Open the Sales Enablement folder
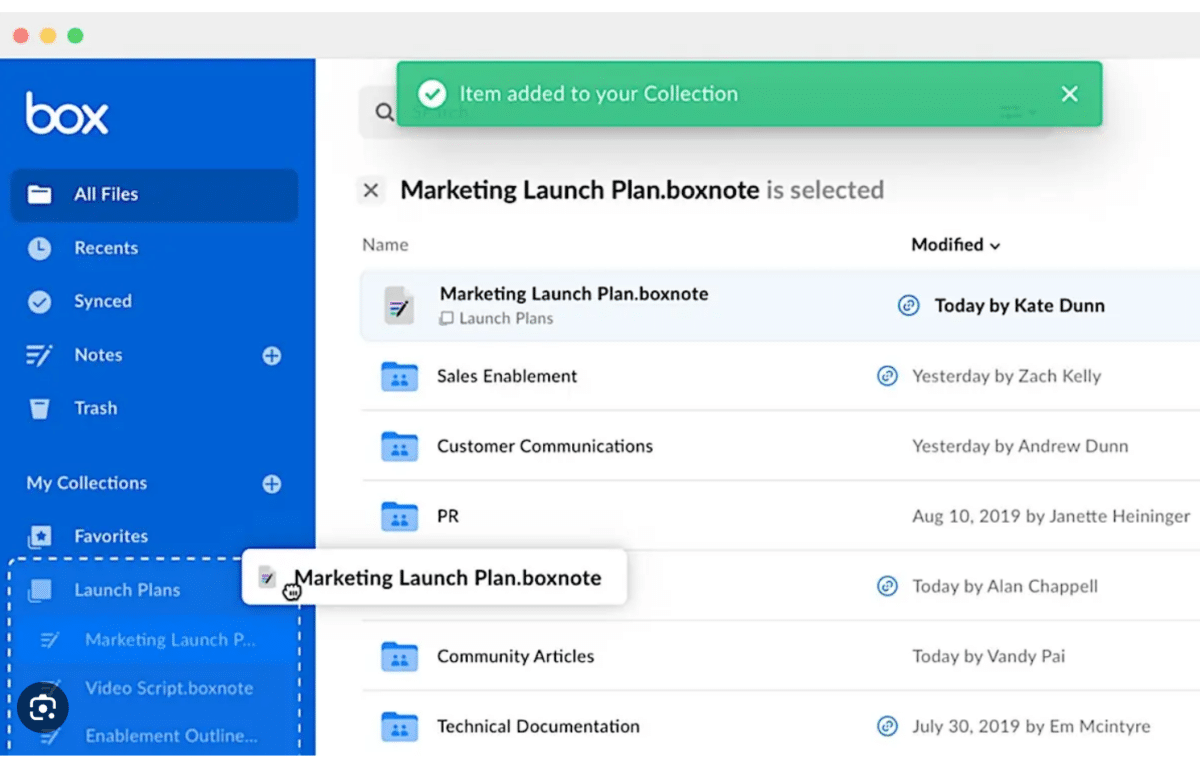Image resolution: width=1200 pixels, height=758 pixels. [507, 376]
